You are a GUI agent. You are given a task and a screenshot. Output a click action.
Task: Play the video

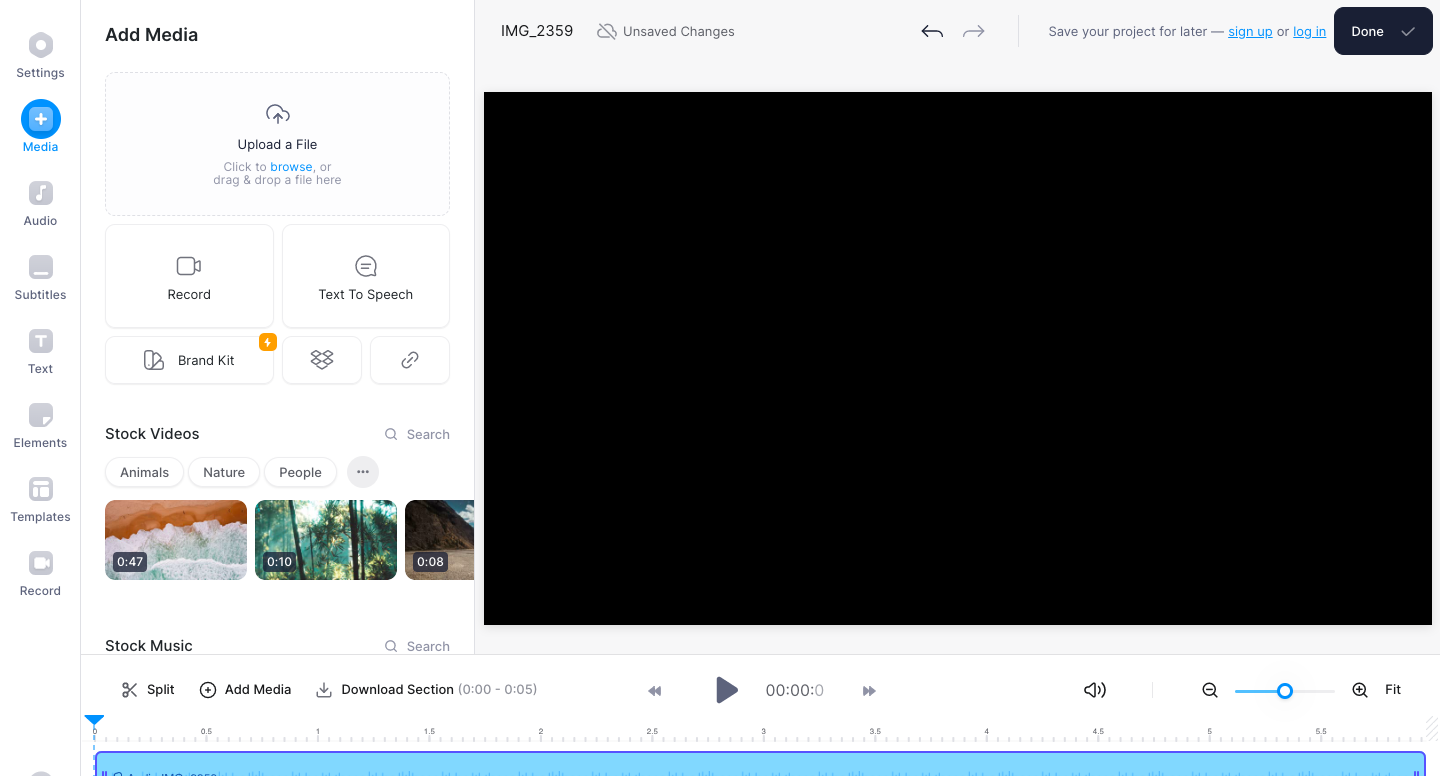[727, 690]
